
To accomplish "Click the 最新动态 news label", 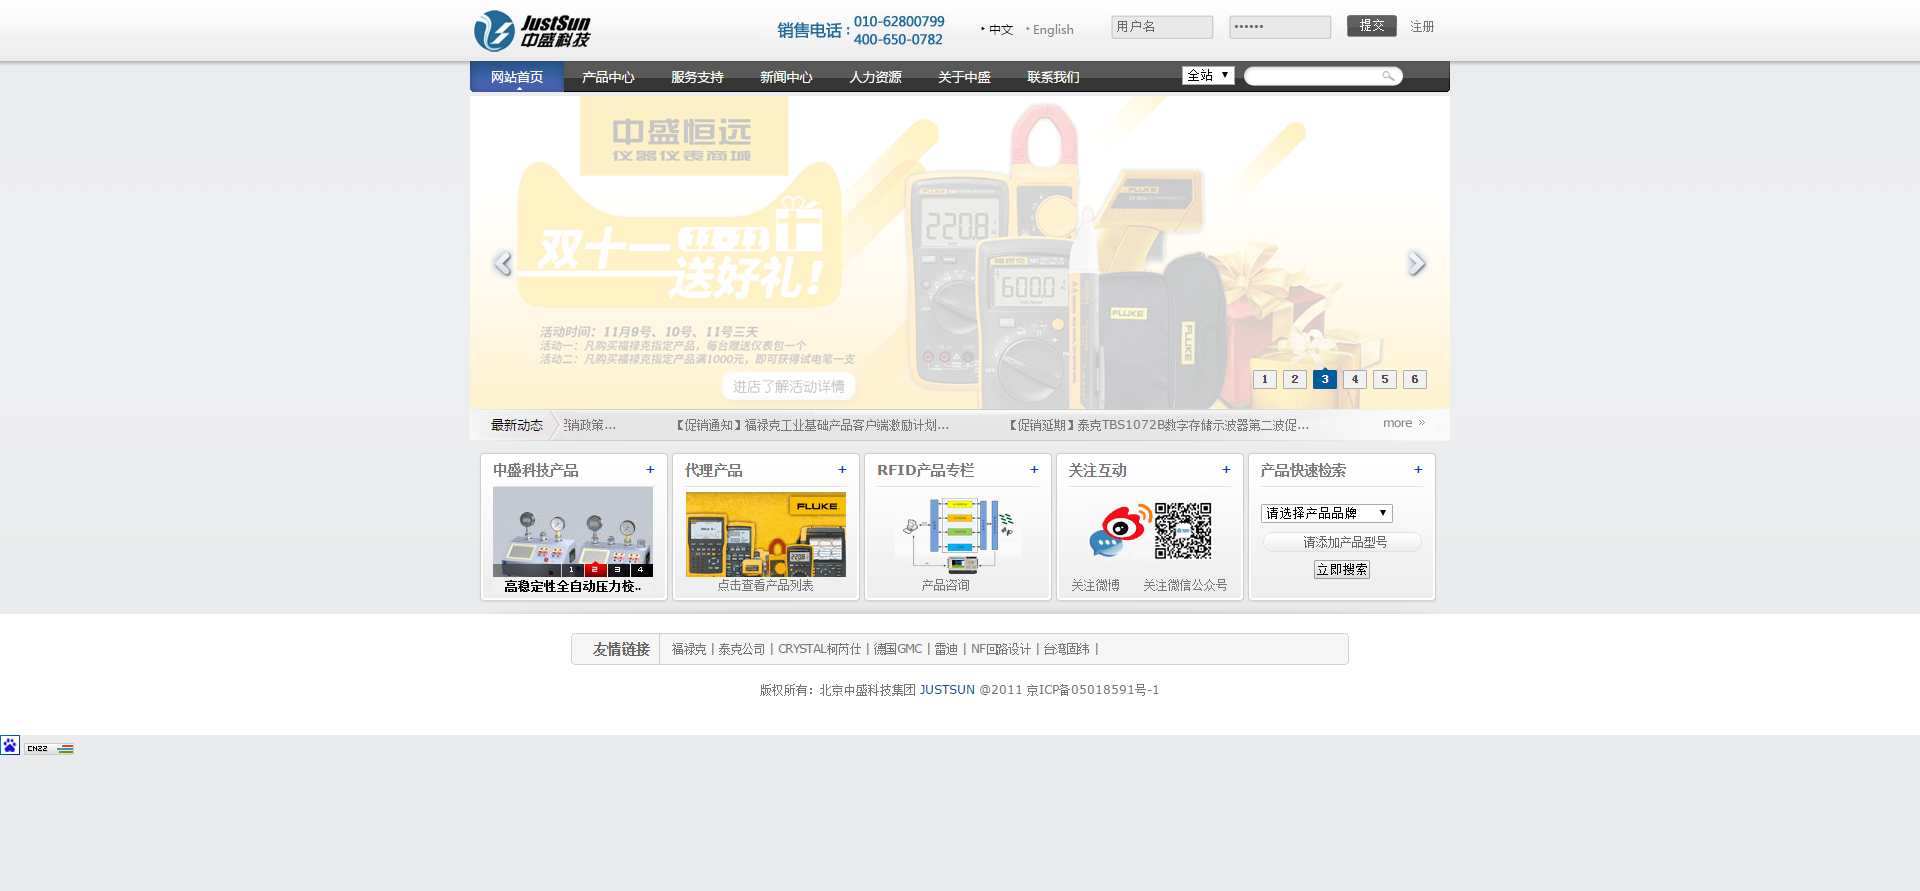I will pyautogui.click(x=516, y=425).
